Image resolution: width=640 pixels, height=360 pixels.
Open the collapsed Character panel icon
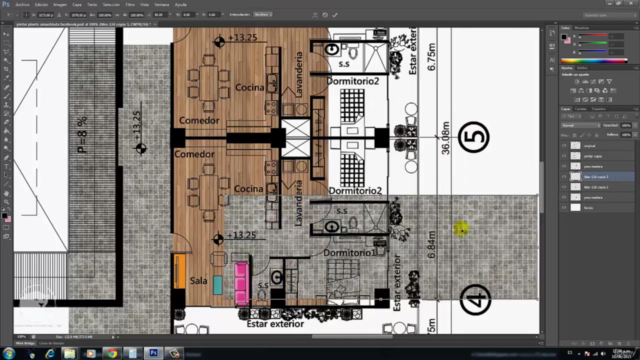(x=552, y=60)
